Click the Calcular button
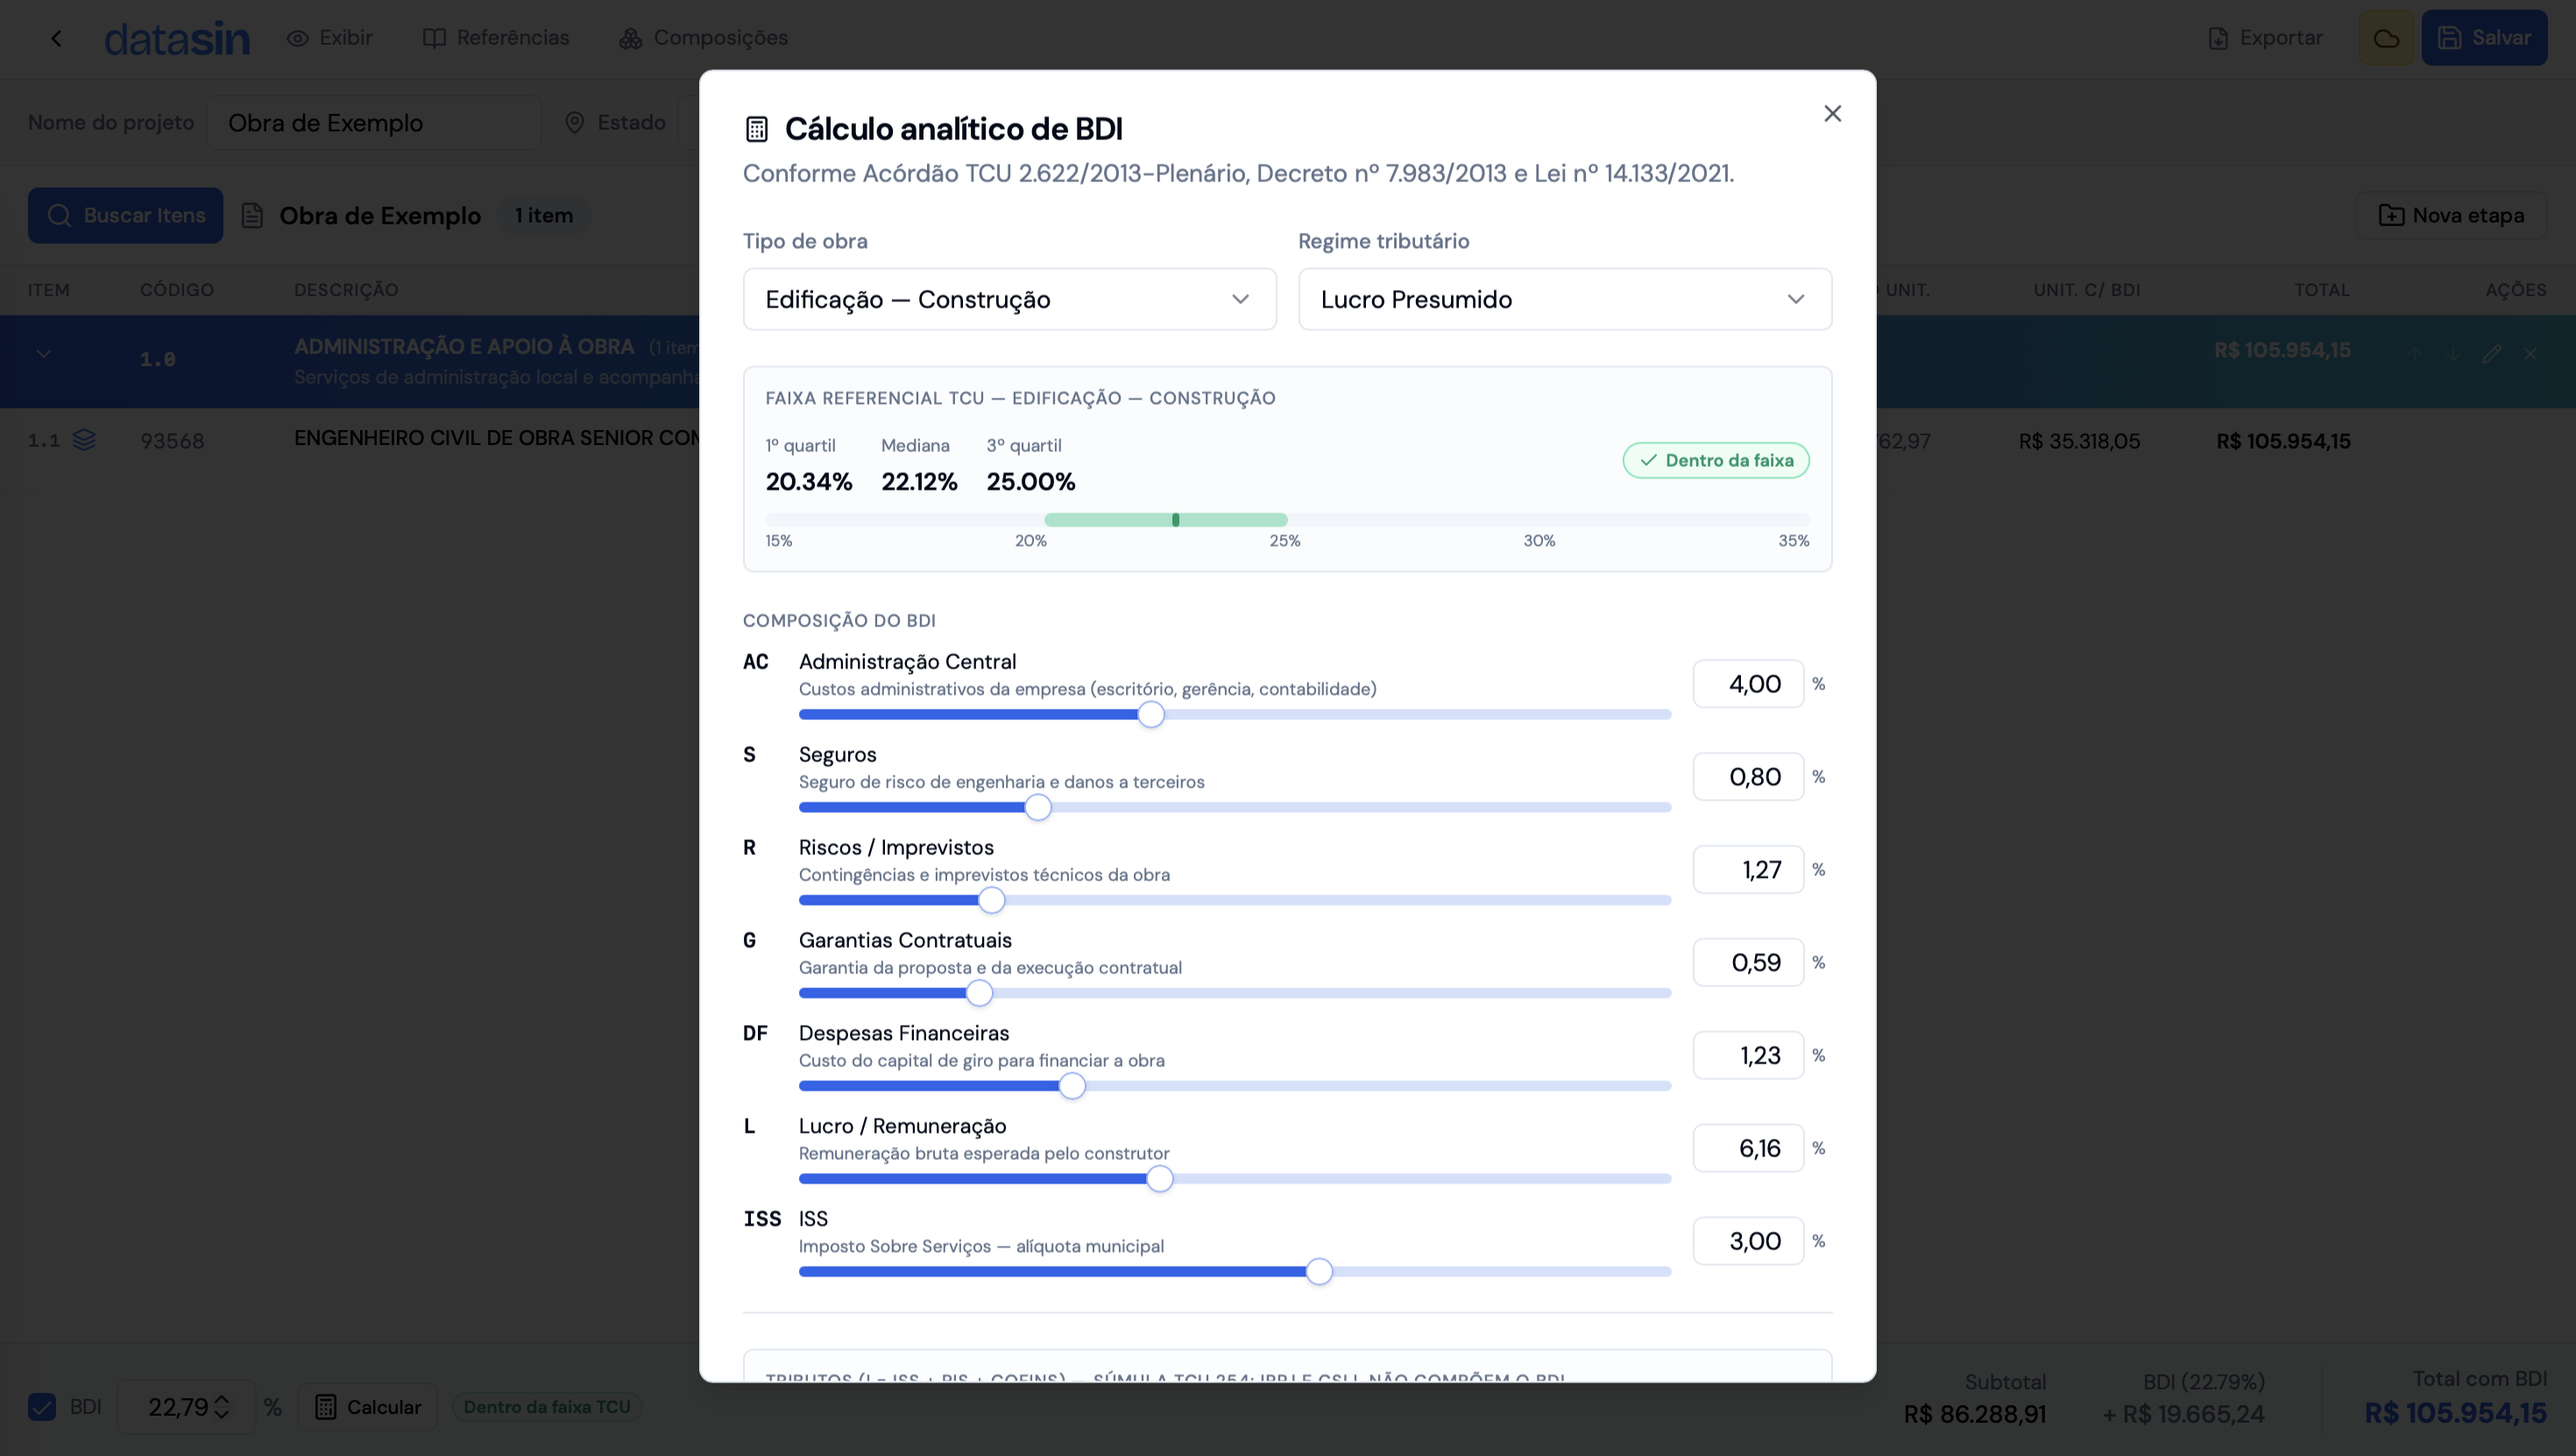The width and height of the screenshot is (2576, 1456). (x=367, y=1408)
